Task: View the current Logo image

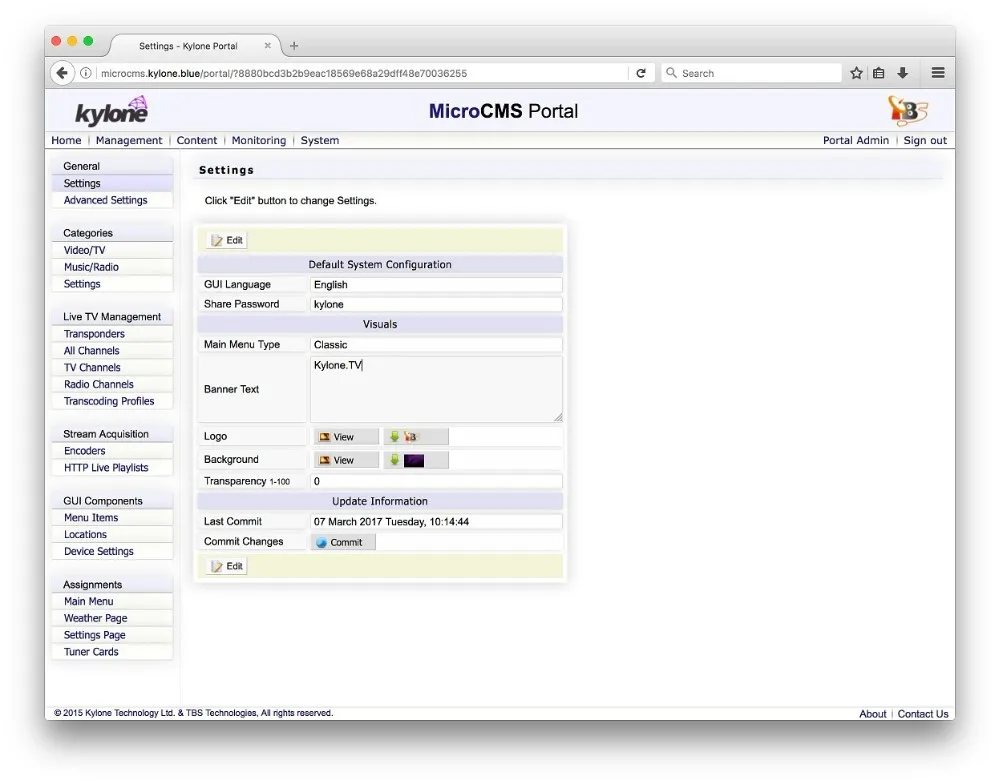Action: coord(346,437)
